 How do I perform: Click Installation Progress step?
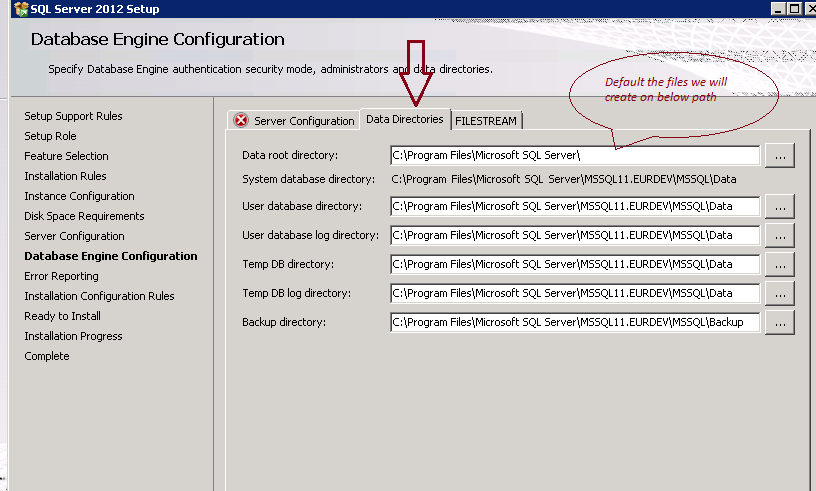73,336
